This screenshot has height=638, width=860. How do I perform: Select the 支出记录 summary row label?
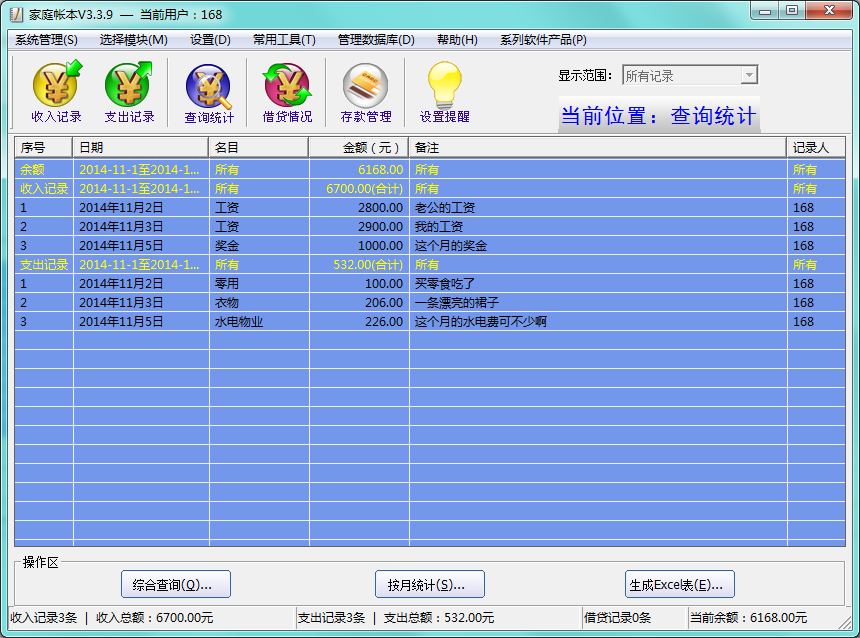pyautogui.click(x=44, y=264)
